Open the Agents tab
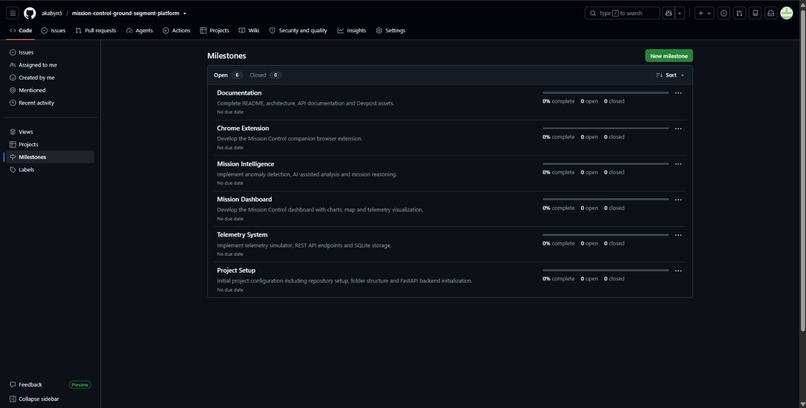Viewport: 806px width, 408px height. tap(139, 31)
